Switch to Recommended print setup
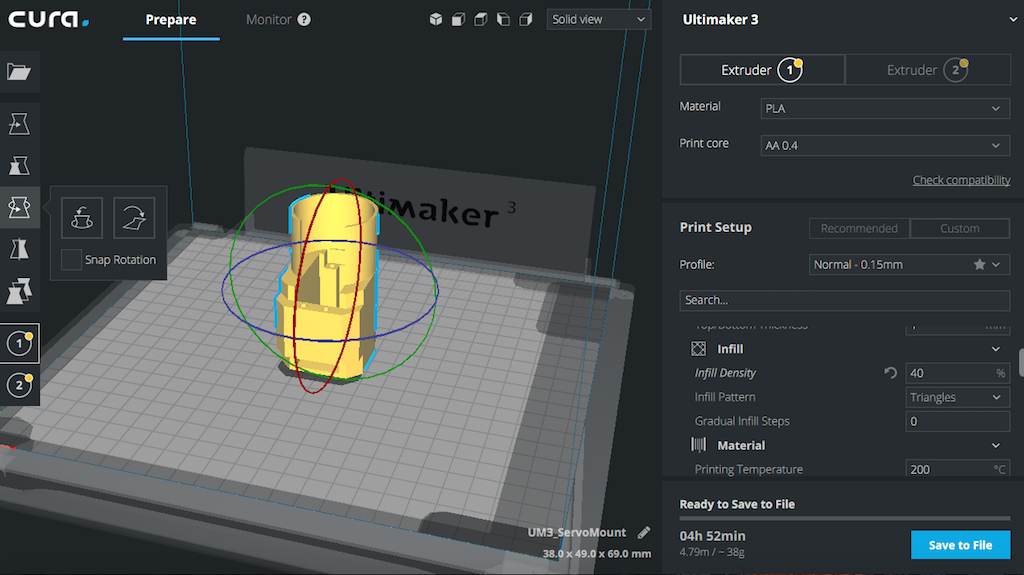Image resolution: width=1024 pixels, height=575 pixels. tap(859, 228)
